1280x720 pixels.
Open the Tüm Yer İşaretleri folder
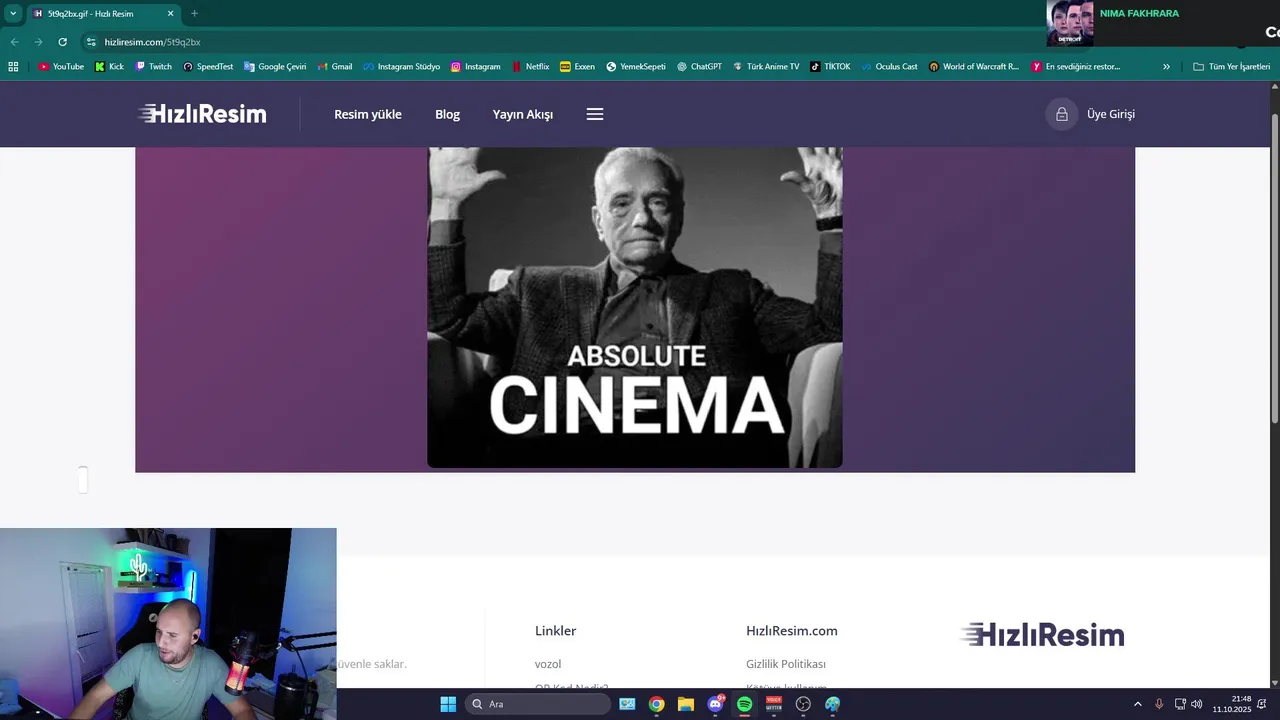coord(1232,66)
